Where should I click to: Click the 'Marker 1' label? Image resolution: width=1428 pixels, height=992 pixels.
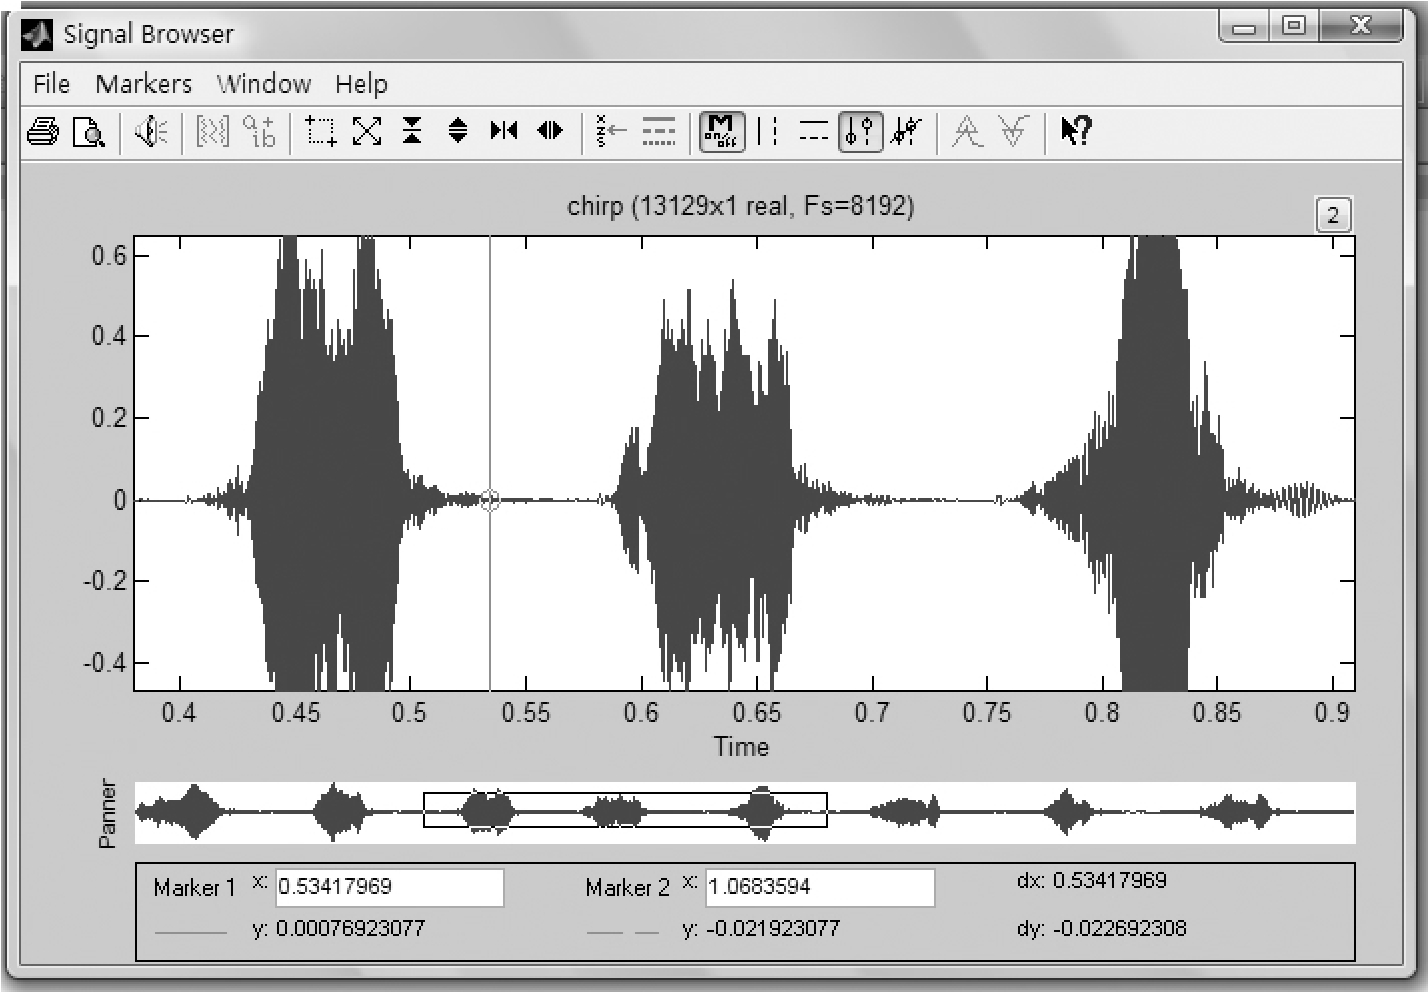tap(194, 888)
